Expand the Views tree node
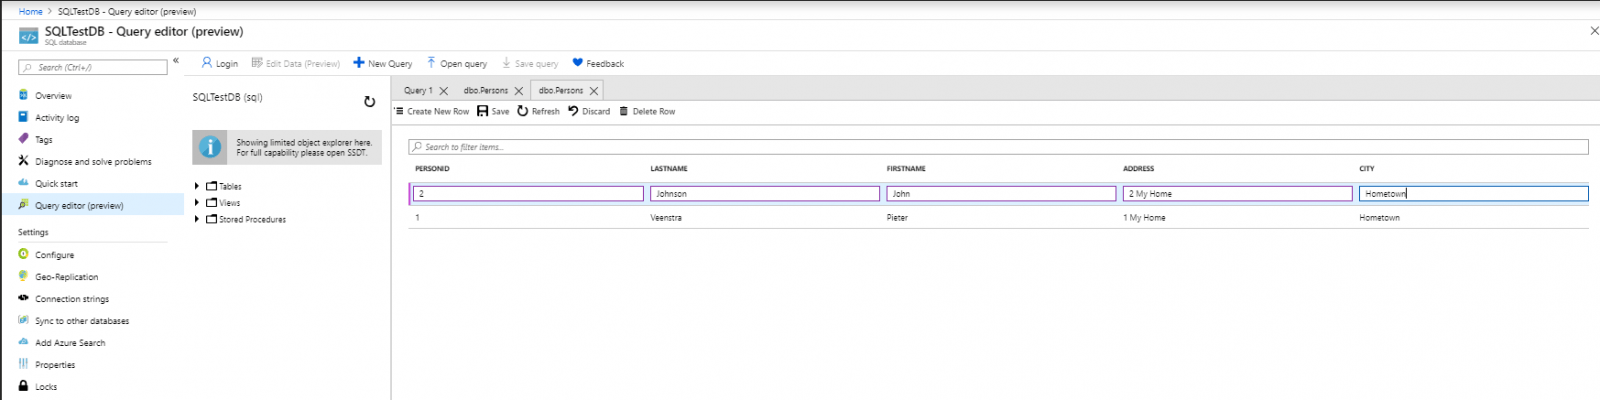 [197, 203]
